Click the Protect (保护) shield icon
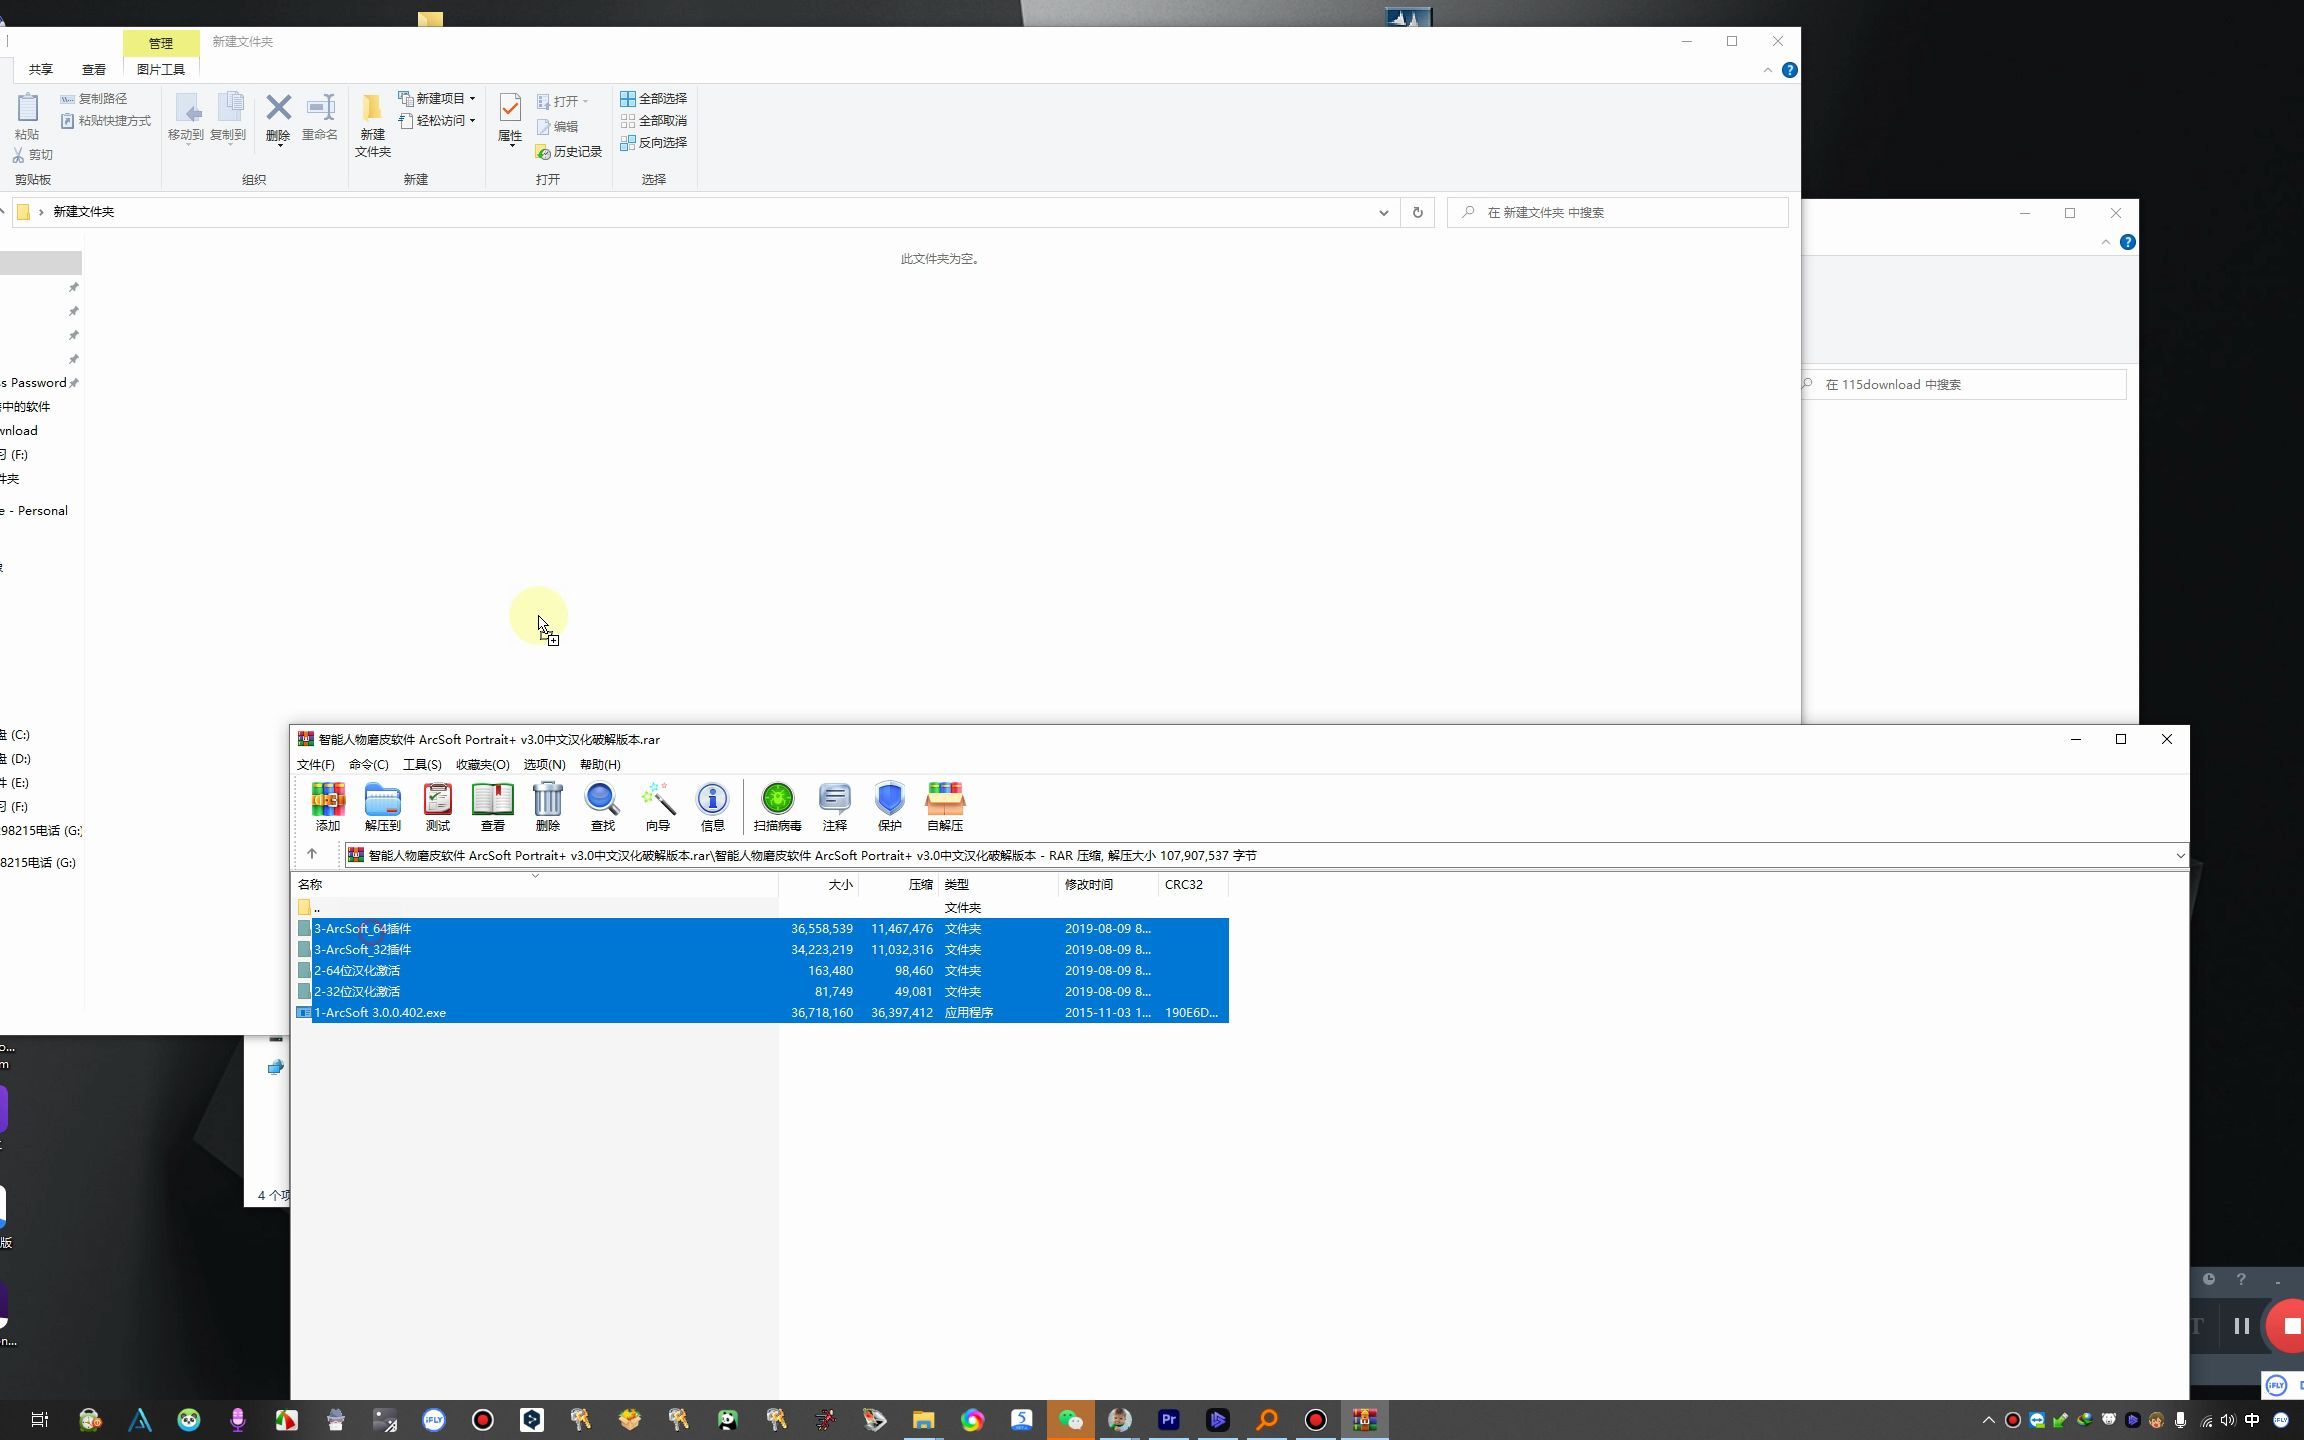2304x1440 pixels. point(889,806)
